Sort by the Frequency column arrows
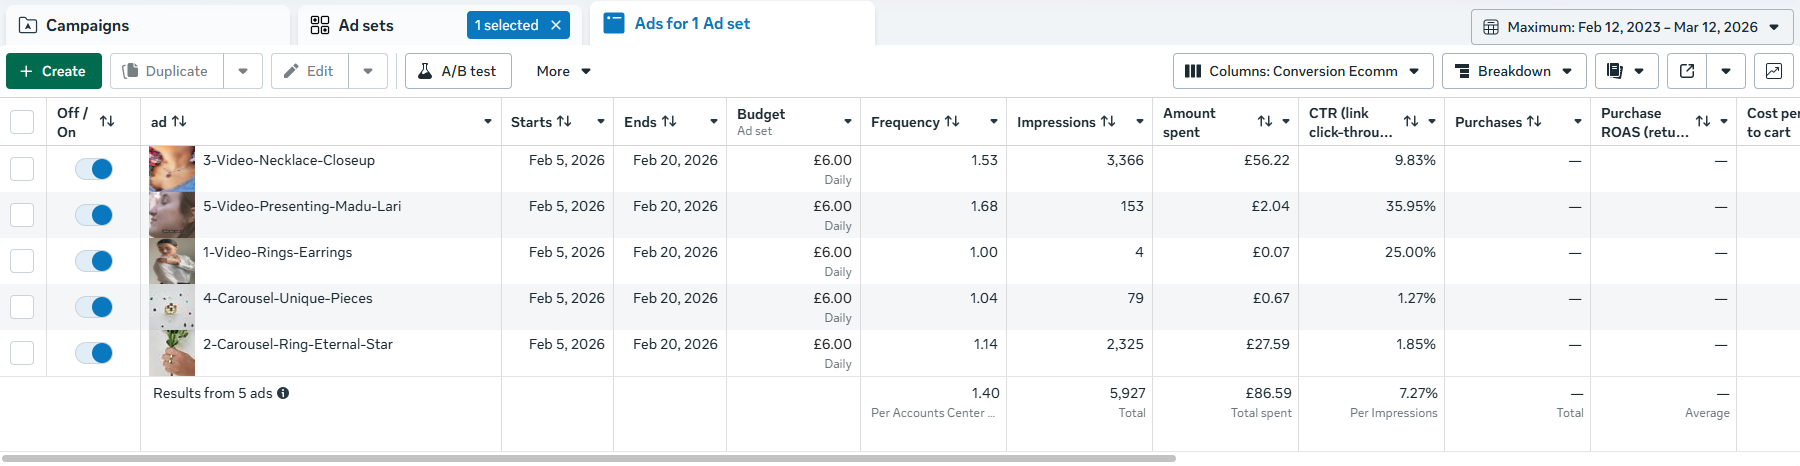This screenshot has height=466, width=1800. pyautogui.click(x=952, y=121)
